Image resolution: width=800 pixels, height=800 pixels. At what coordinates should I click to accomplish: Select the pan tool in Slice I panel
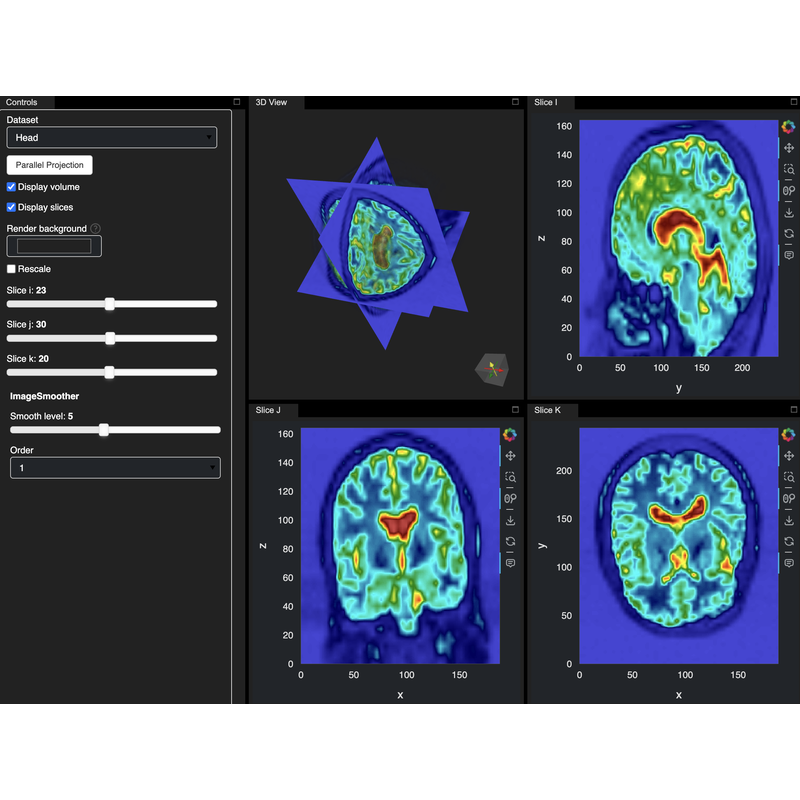pyautogui.click(x=790, y=146)
